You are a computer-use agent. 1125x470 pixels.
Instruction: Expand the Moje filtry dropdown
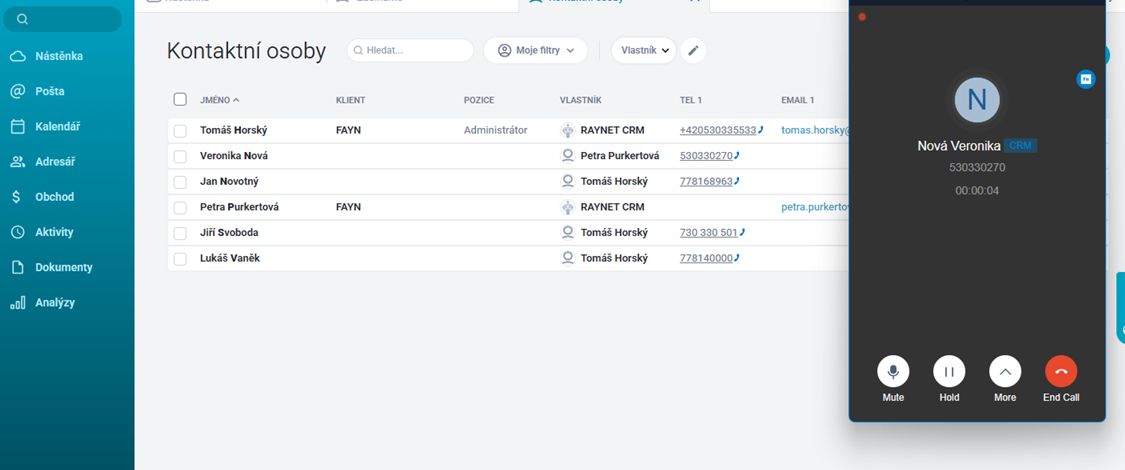pos(535,50)
